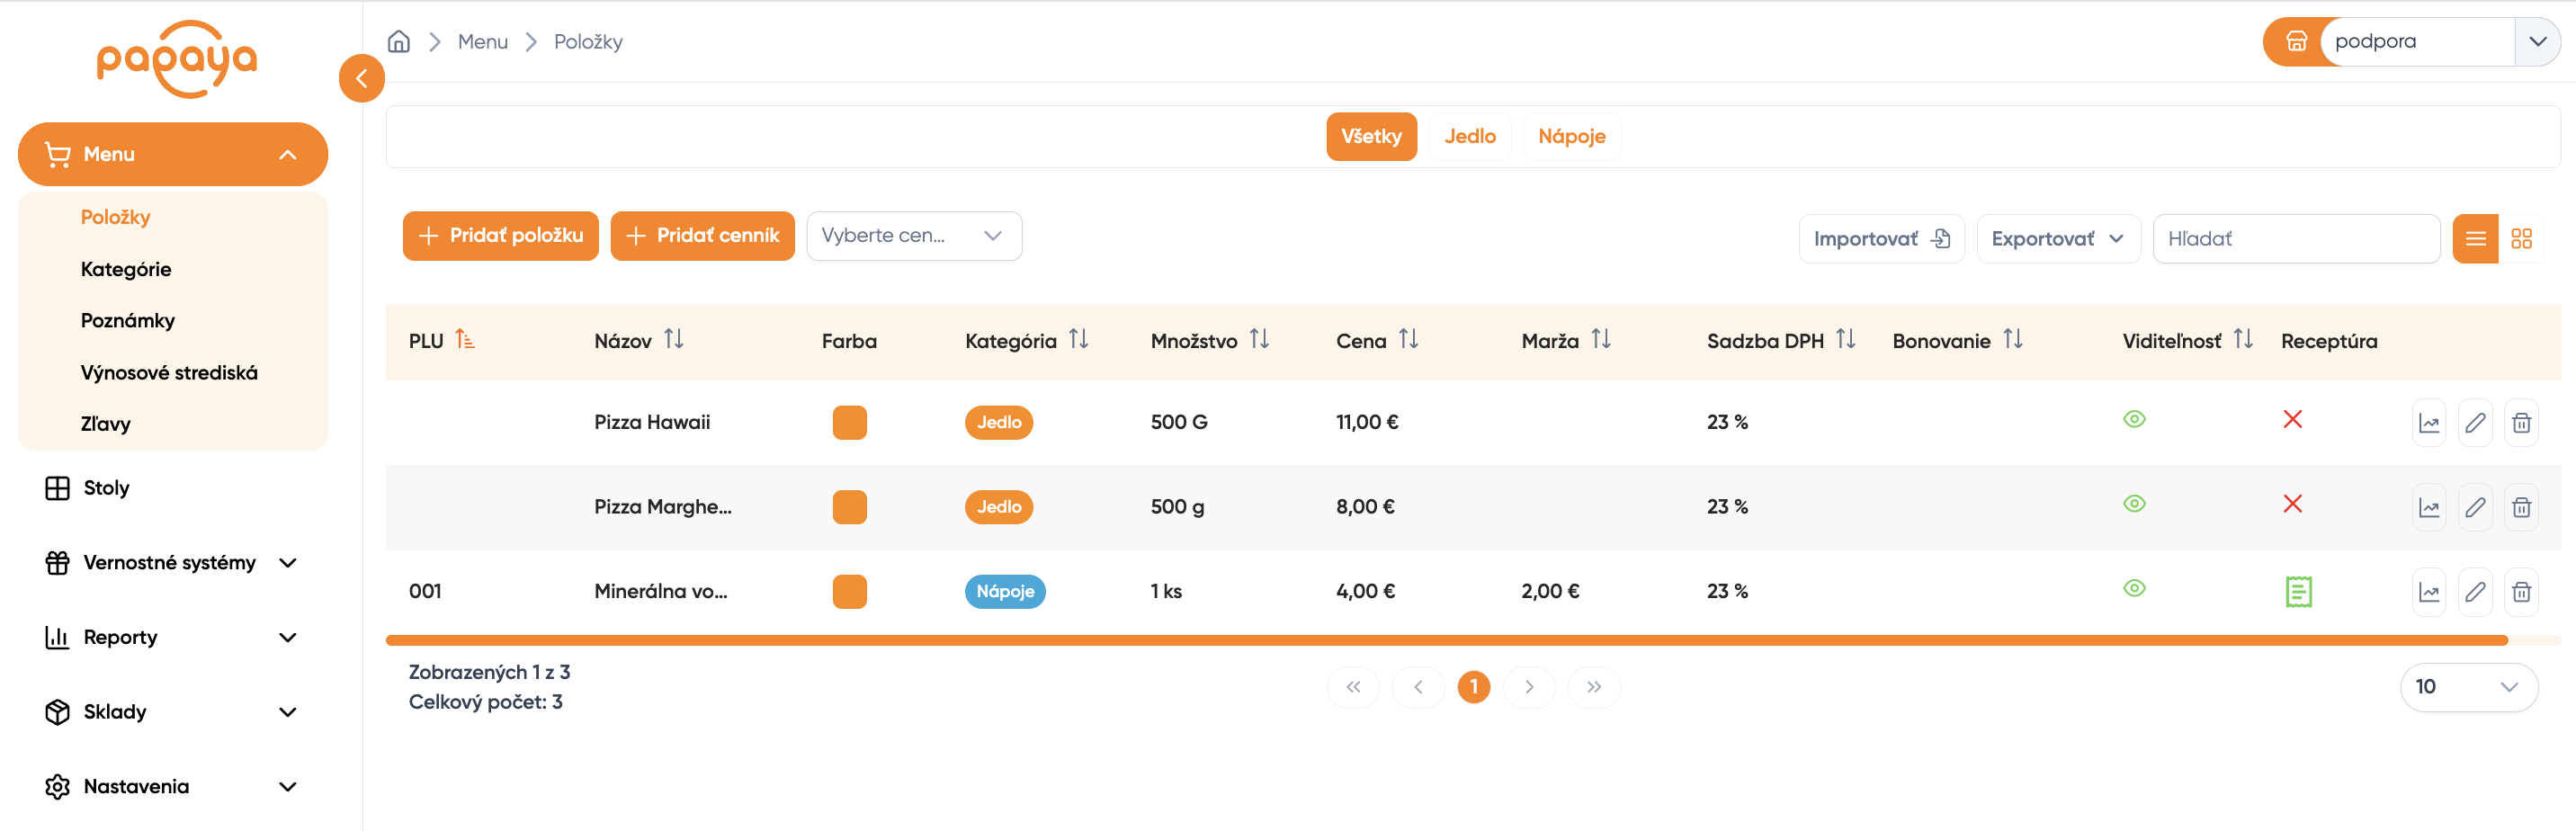Open Zľavy in the sidebar

(105, 424)
